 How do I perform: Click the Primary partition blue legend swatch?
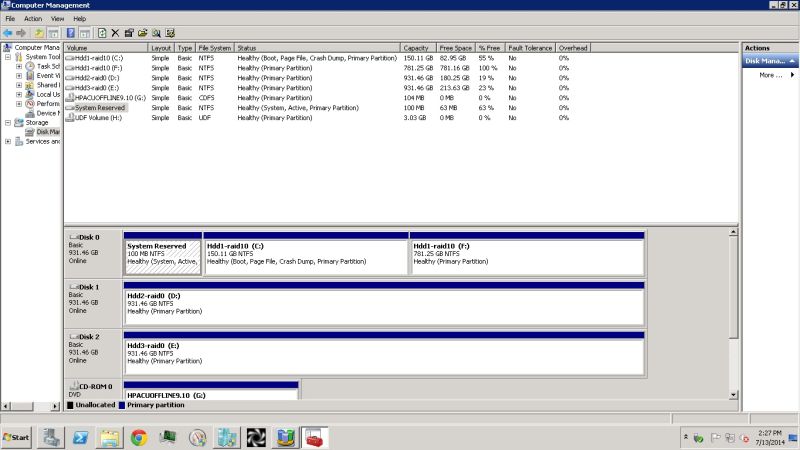tap(122, 405)
